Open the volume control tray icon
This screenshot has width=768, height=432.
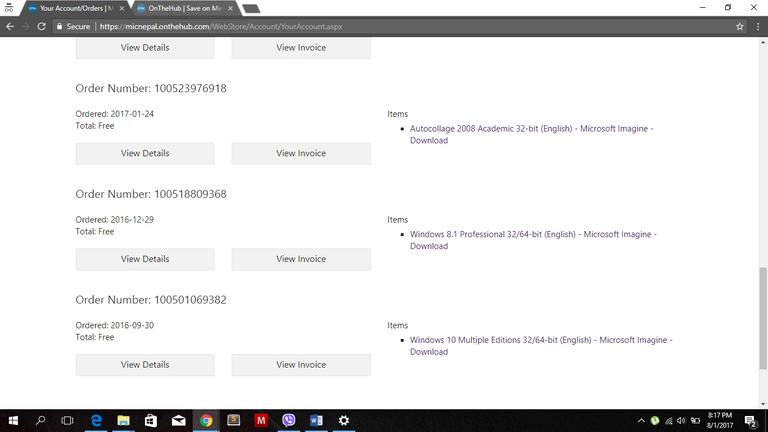[681, 421]
